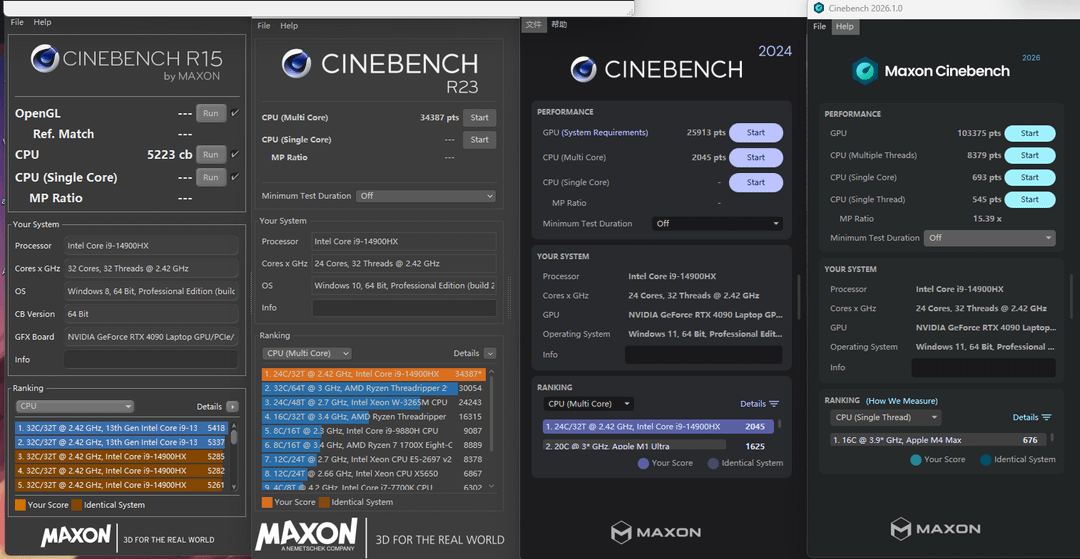Open CPU (Multi Core) ranking dropdown in Cinebench 2024
Image resolution: width=1080 pixels, height=559 pixels.
588,404
